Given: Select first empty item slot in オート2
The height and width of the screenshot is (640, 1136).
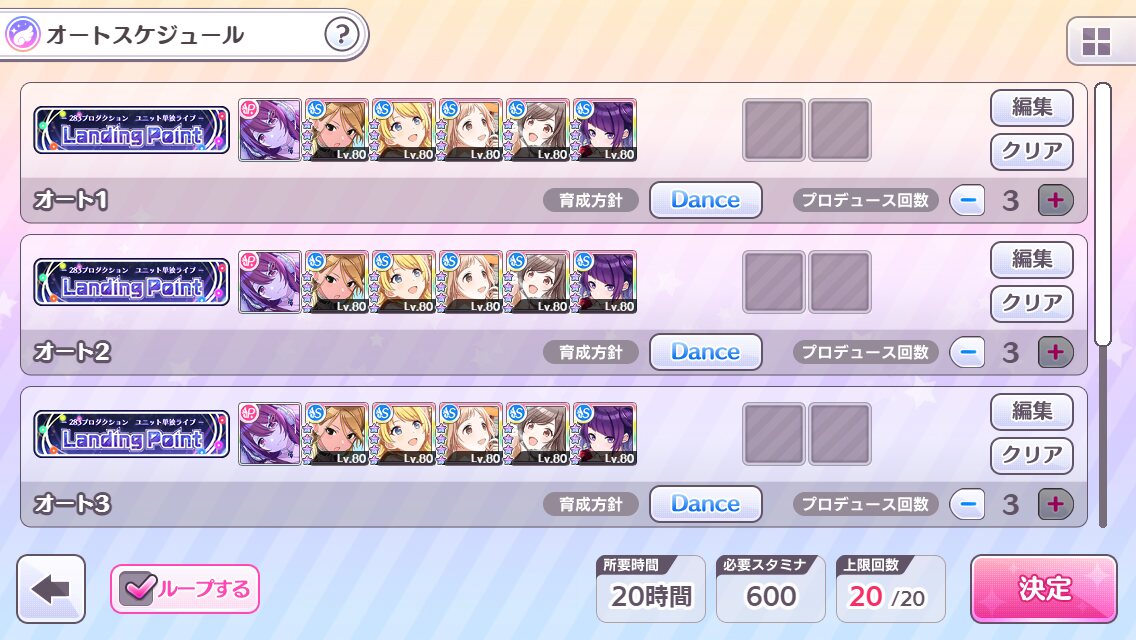Looking at the screenshot, I should click(x=774, y=283).
